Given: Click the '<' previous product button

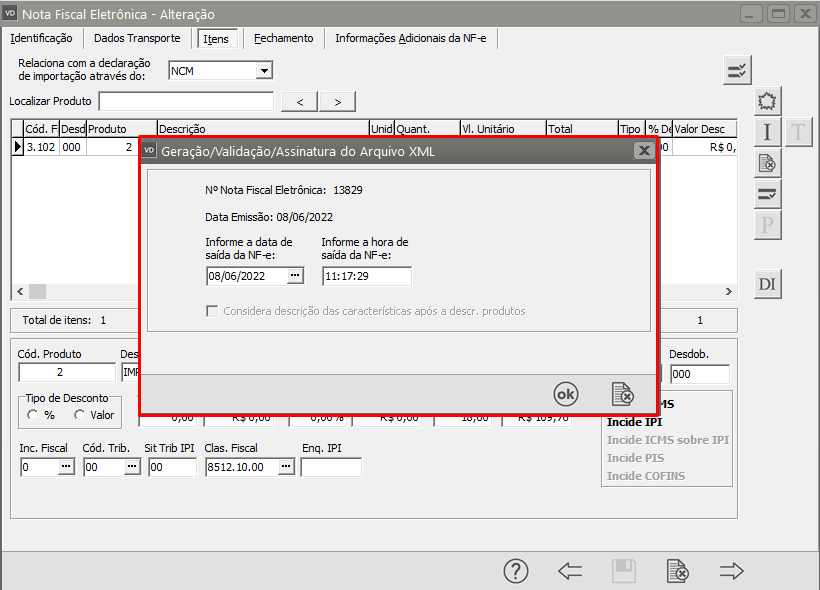Looking at the screenshot, I should tap(300, 101).
